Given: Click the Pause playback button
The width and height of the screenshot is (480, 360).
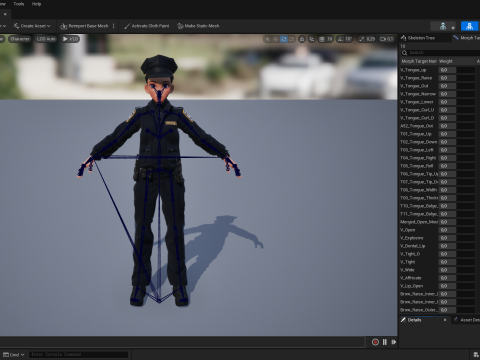Looking at the screenshot, I should point(385,342).
